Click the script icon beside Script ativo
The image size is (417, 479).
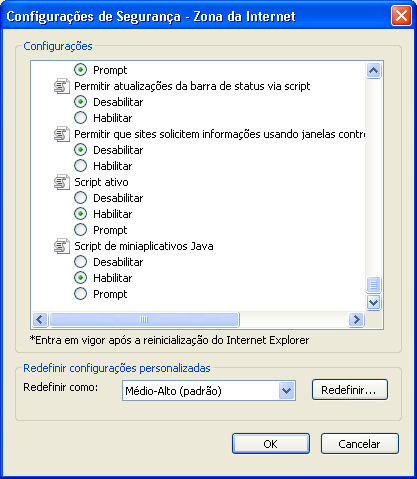click(x=62, y=182)
